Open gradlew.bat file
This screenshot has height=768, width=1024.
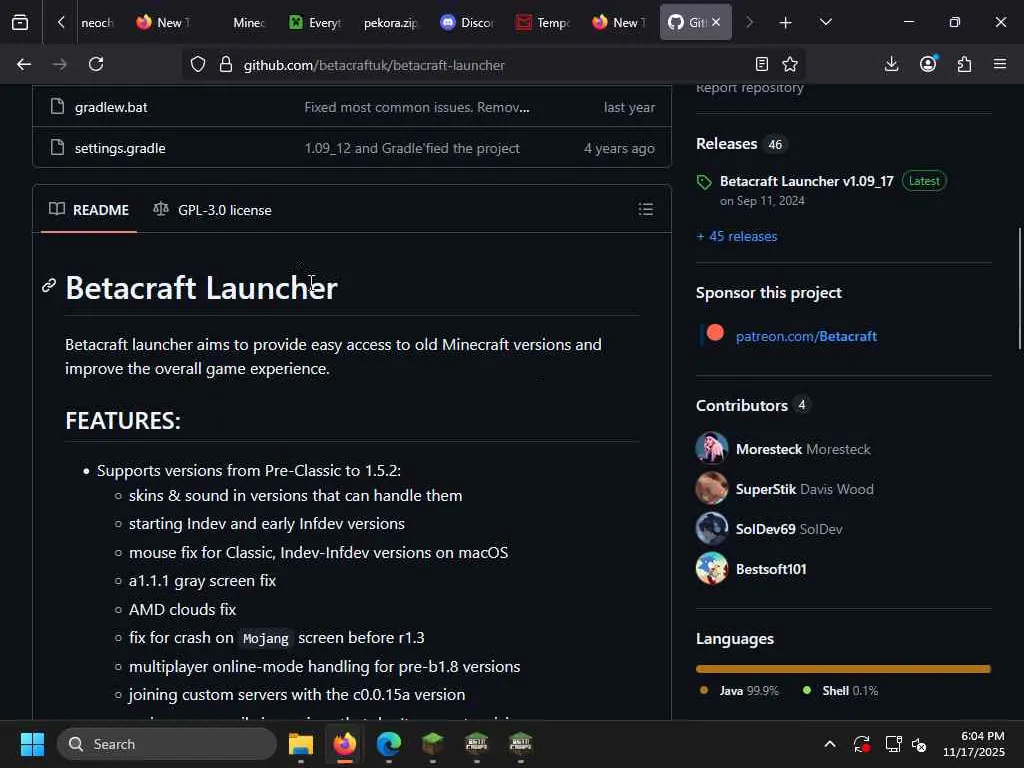click(x=111, y=107)
